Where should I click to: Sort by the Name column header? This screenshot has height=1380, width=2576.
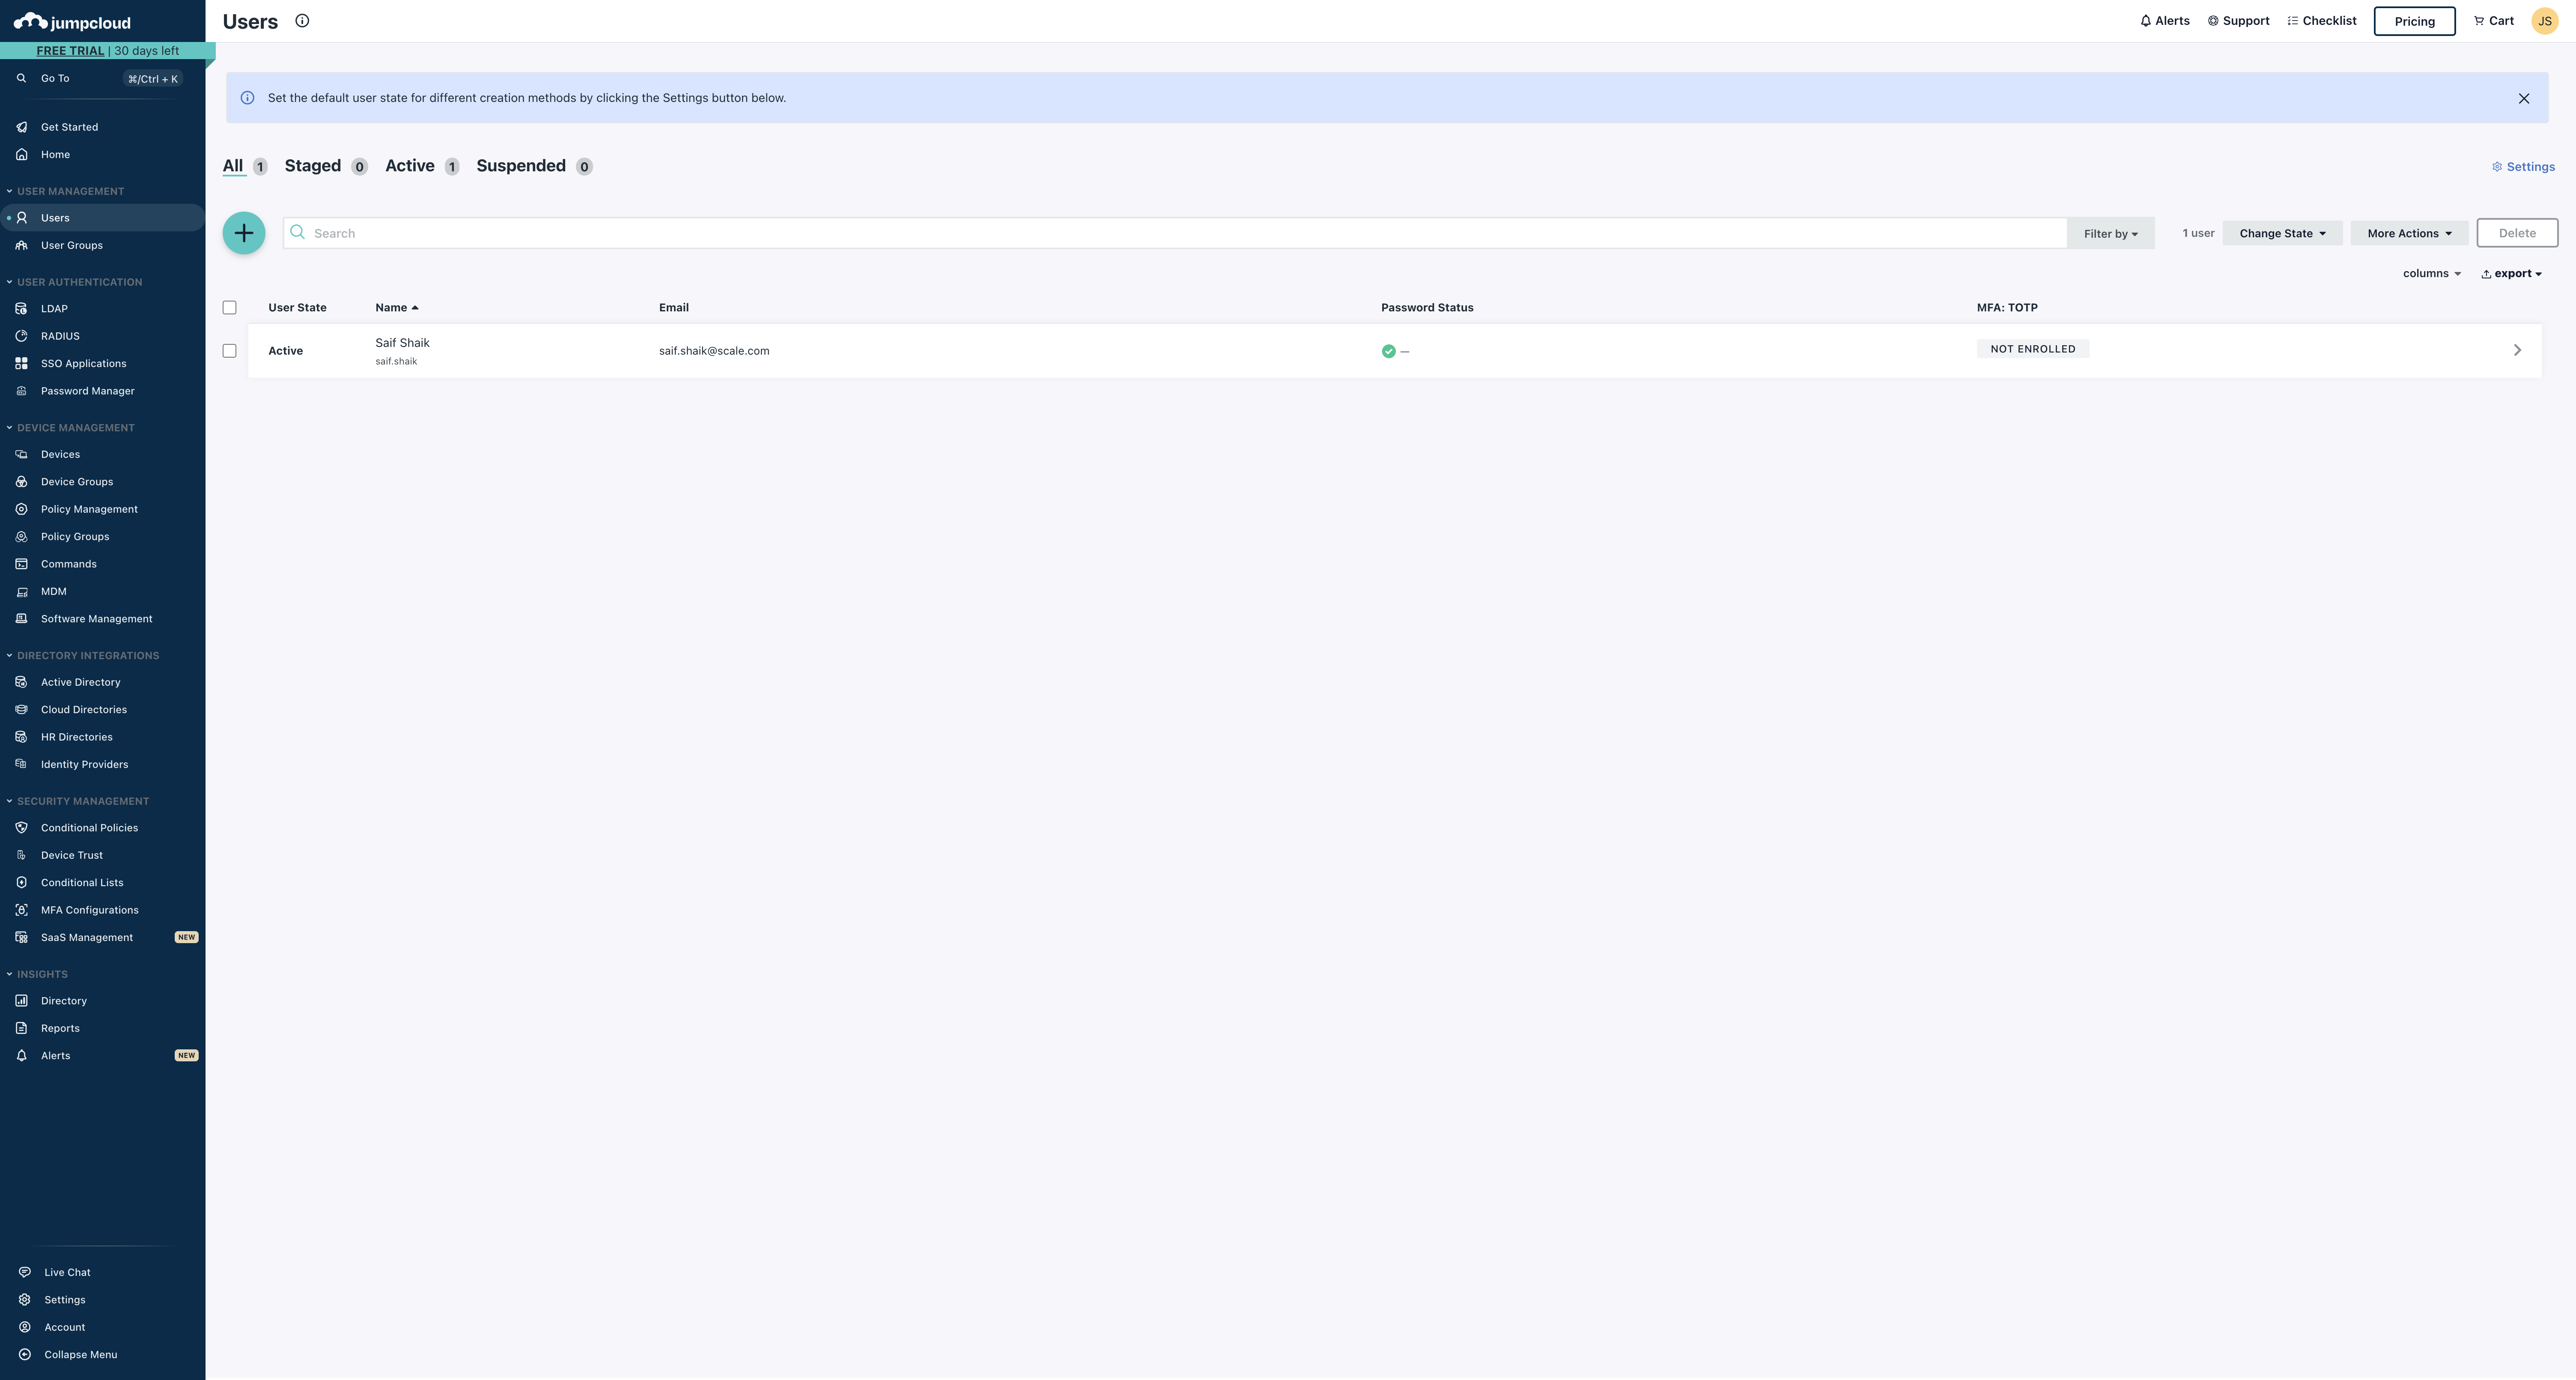396,308
